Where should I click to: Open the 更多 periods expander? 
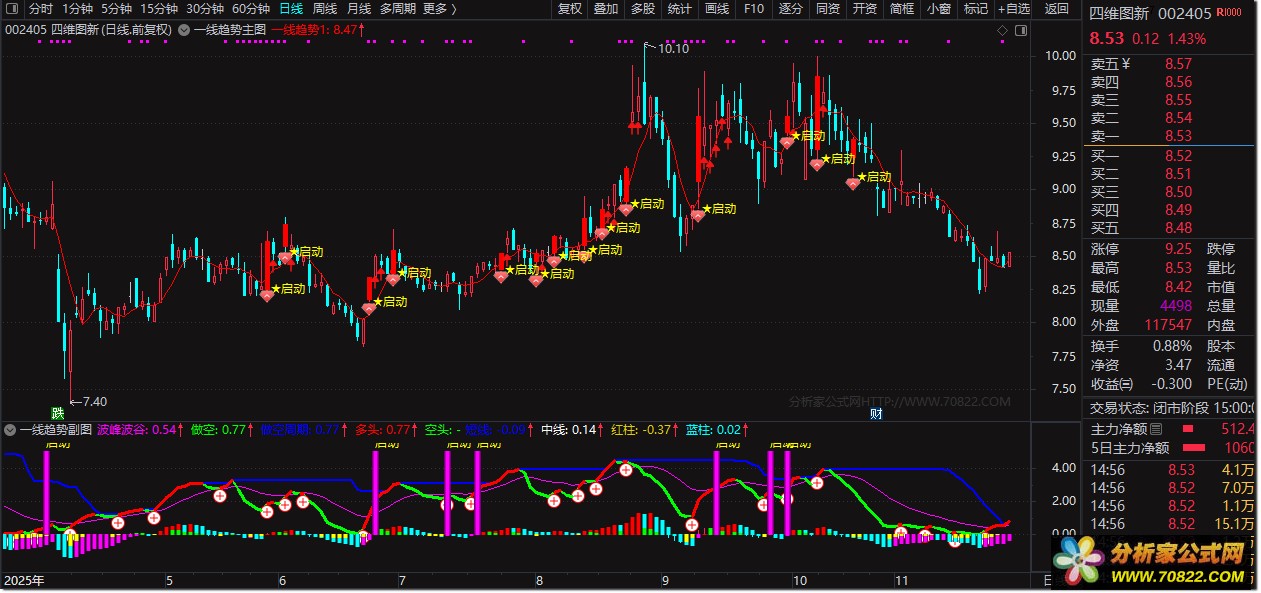point(440,9)
